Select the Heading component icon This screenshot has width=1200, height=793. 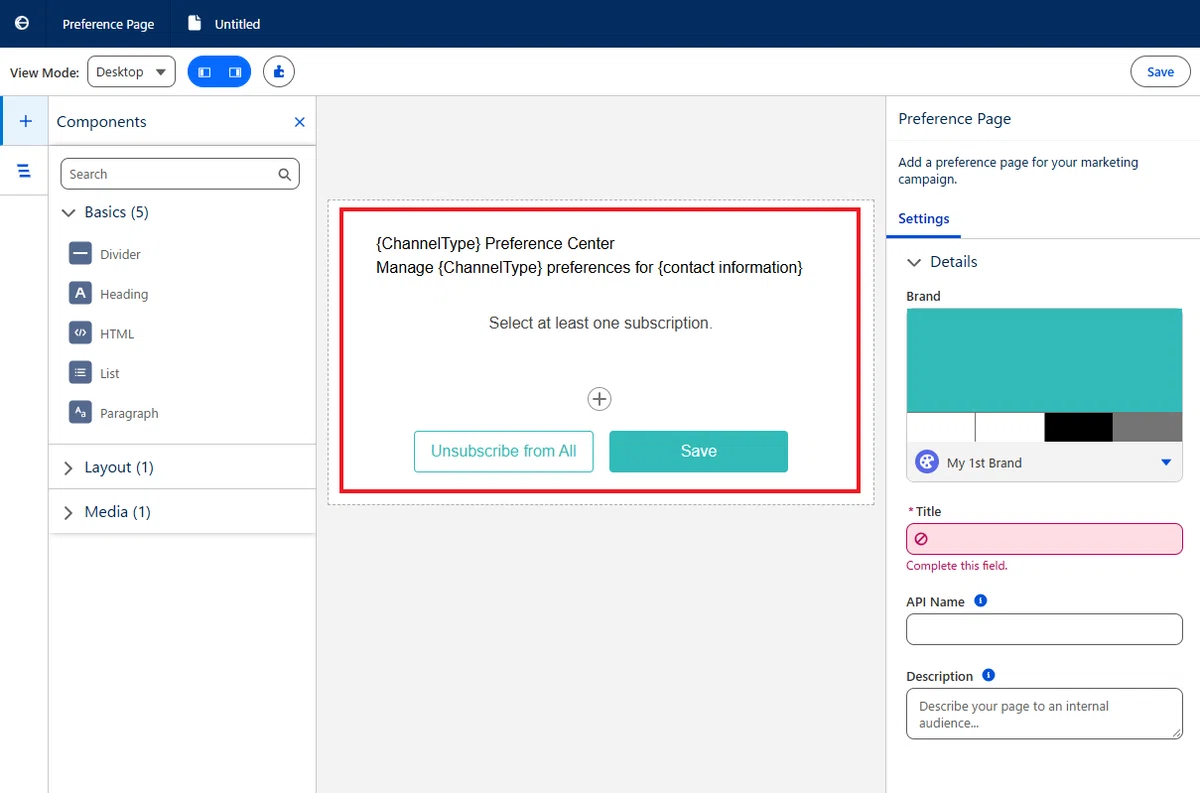coord(80,294)
